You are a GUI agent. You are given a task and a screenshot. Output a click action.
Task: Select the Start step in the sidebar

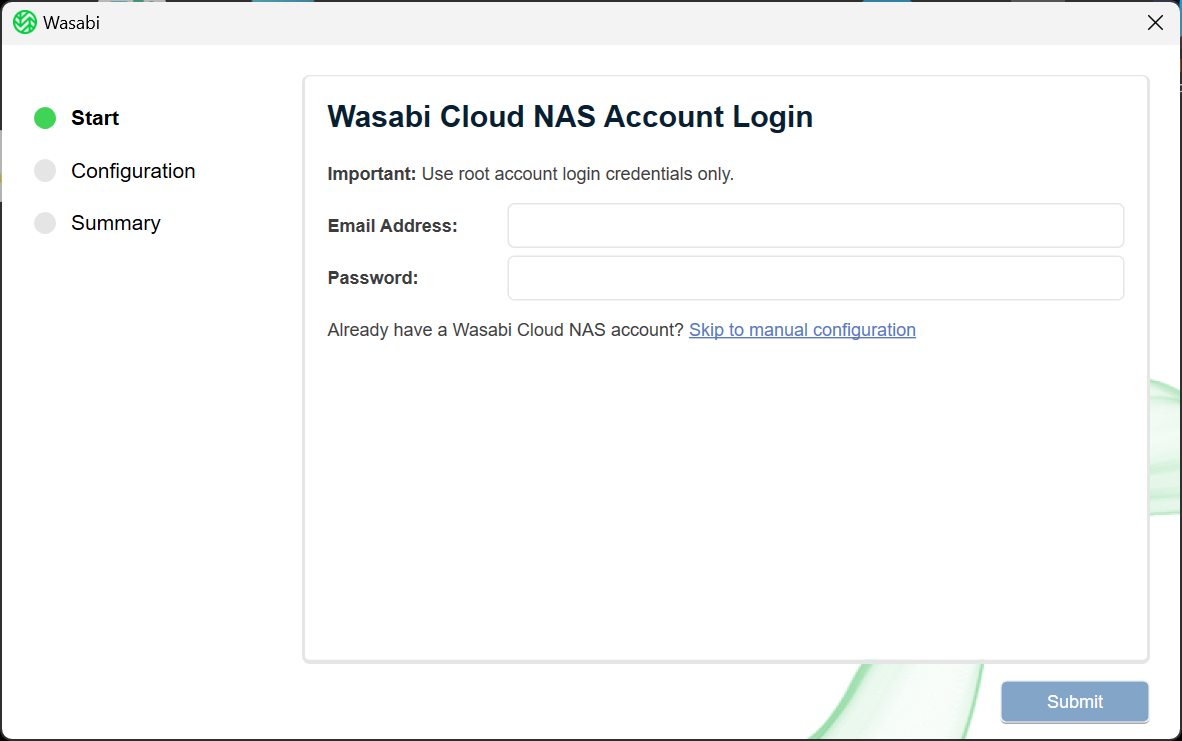coord(95,117)
